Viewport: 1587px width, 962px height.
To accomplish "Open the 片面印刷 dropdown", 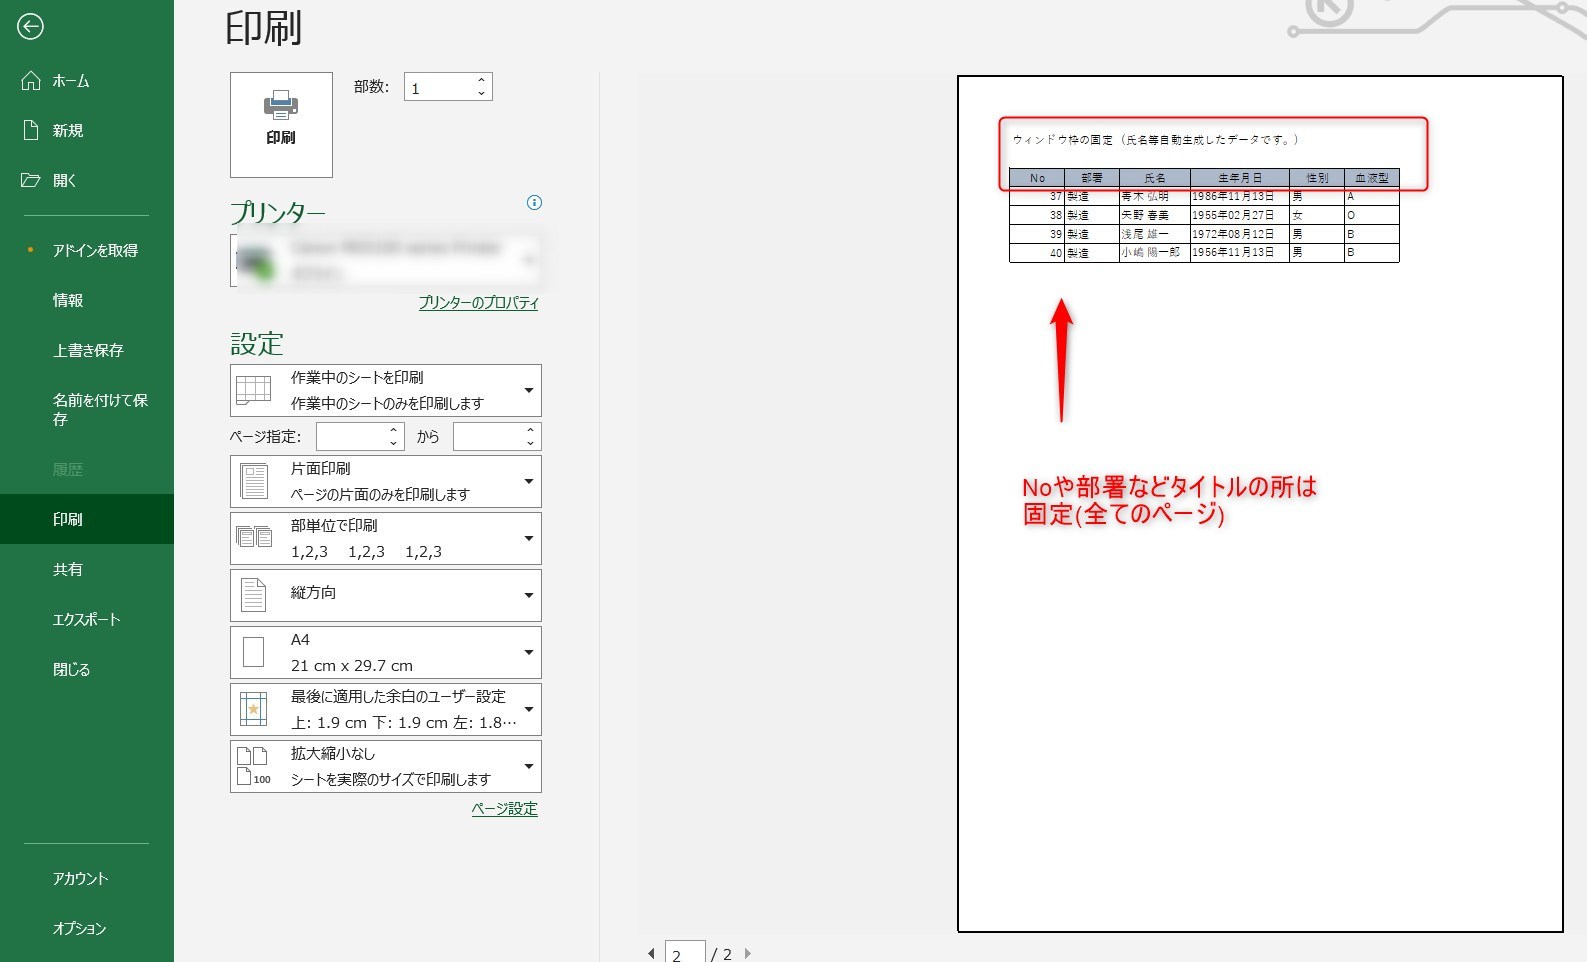I will click(386, 481).
